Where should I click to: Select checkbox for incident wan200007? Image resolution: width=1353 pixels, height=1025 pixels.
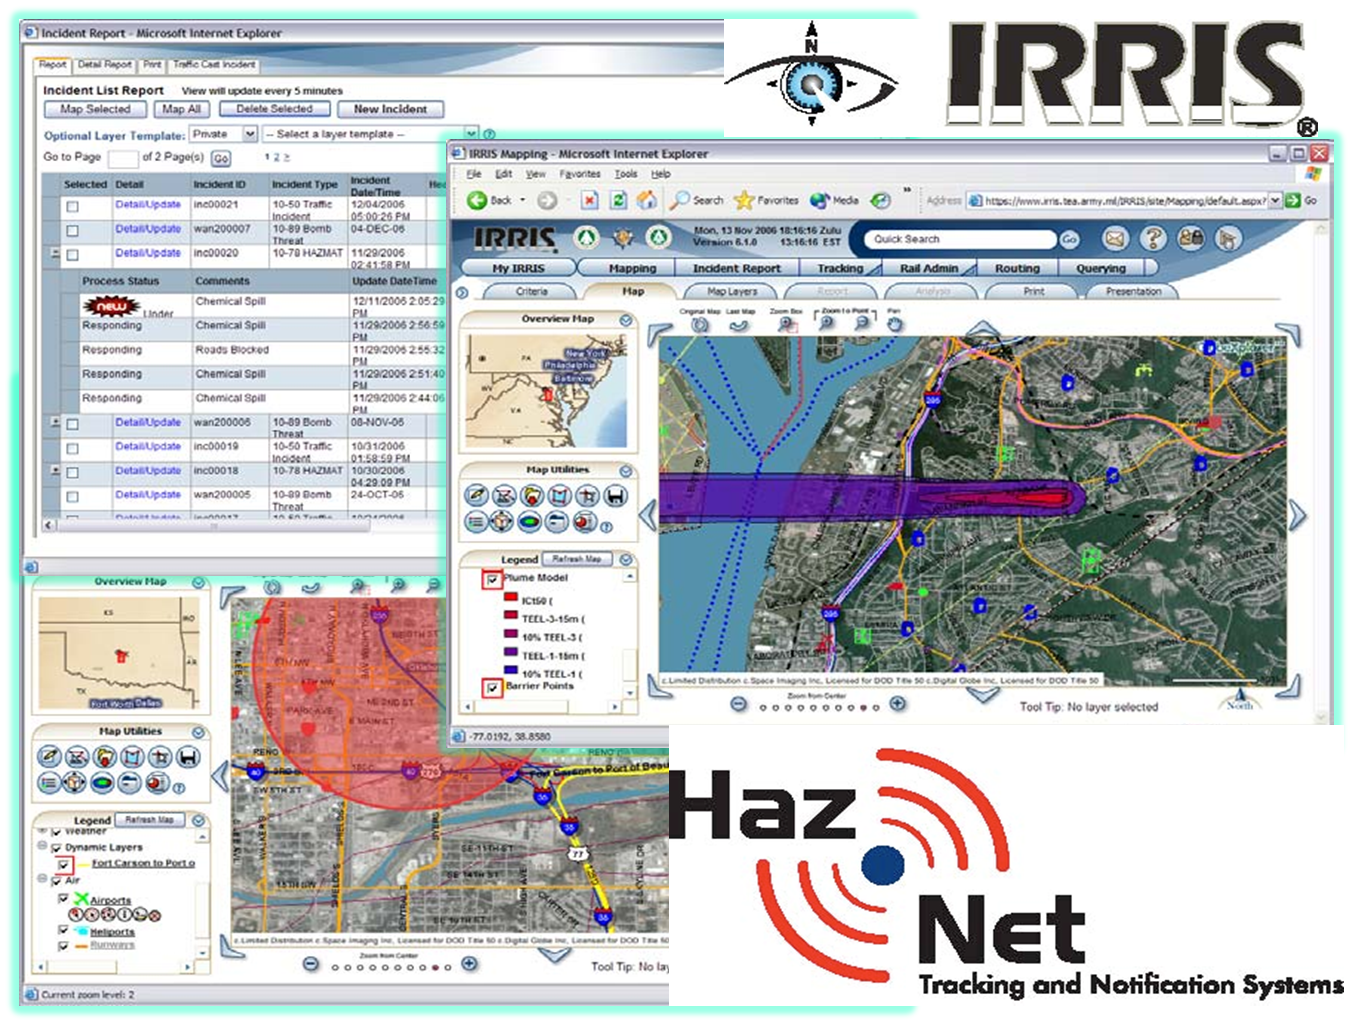pos(72,231)
